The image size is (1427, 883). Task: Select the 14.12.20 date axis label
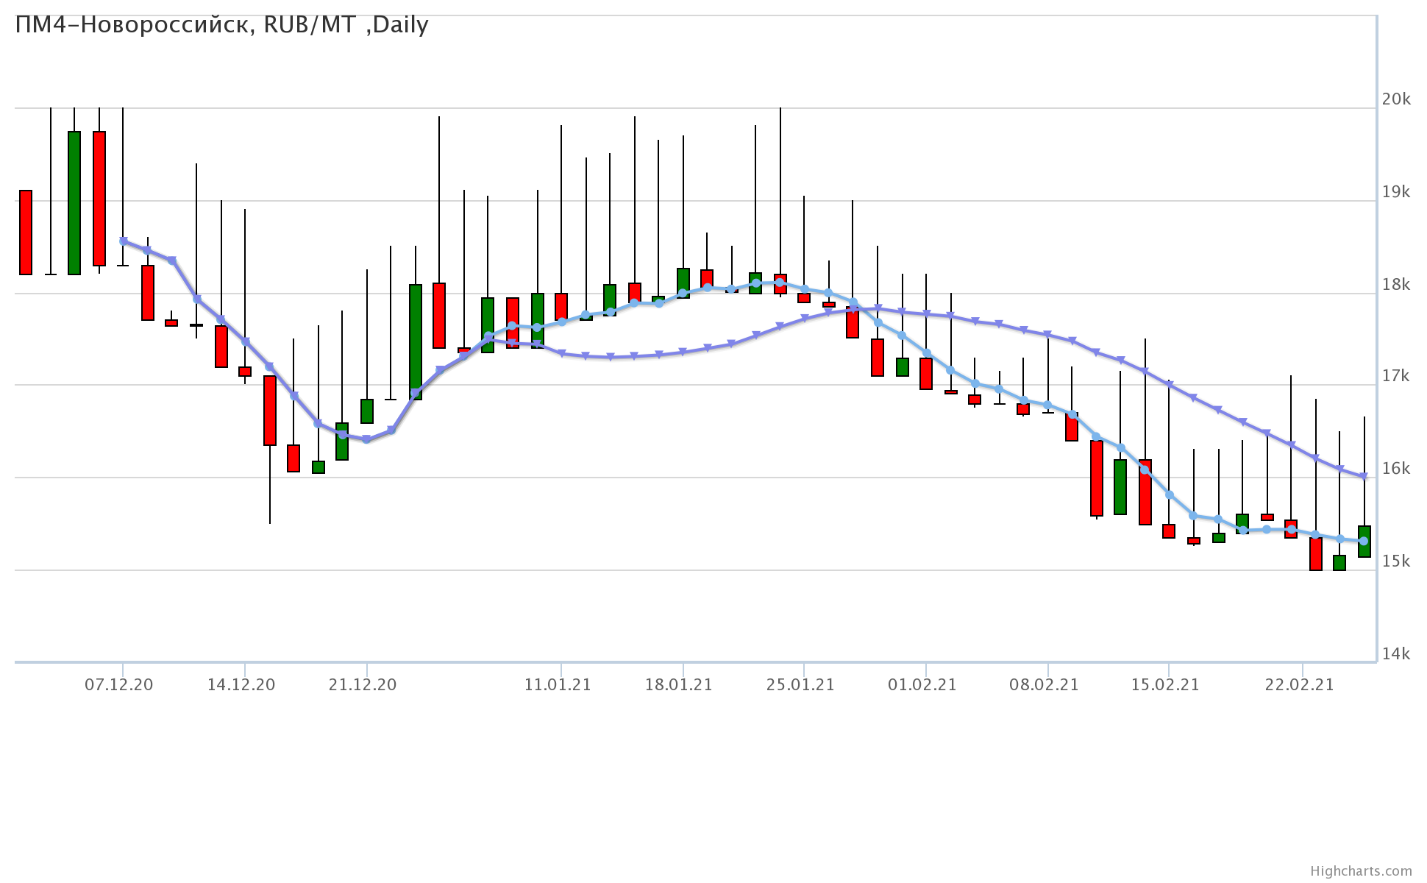241,685
